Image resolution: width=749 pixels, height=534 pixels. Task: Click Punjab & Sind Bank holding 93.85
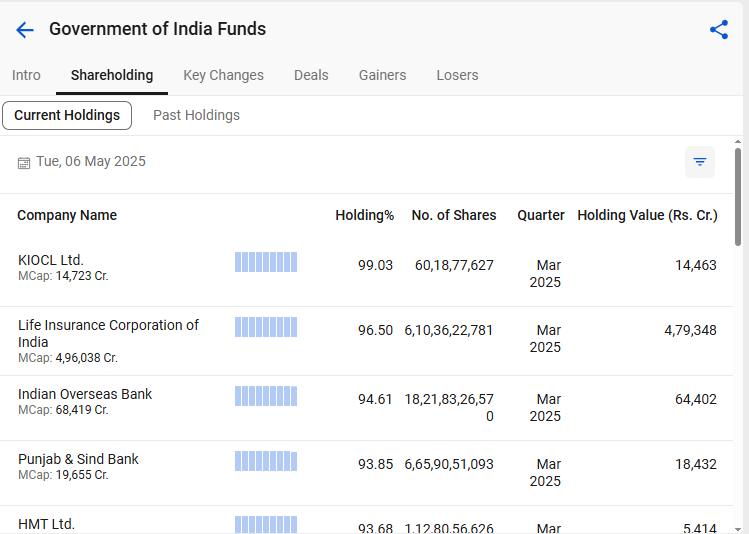[x=375, y=464]
